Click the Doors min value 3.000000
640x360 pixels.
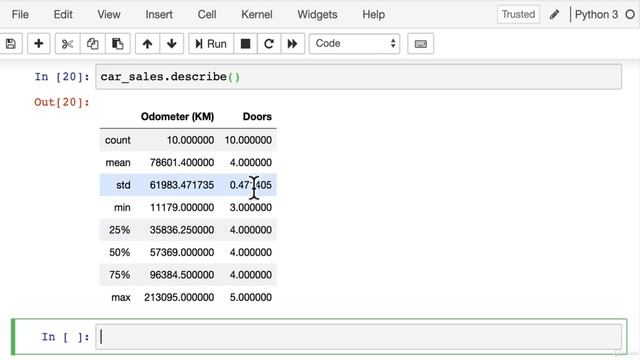(x=251, y=207)
